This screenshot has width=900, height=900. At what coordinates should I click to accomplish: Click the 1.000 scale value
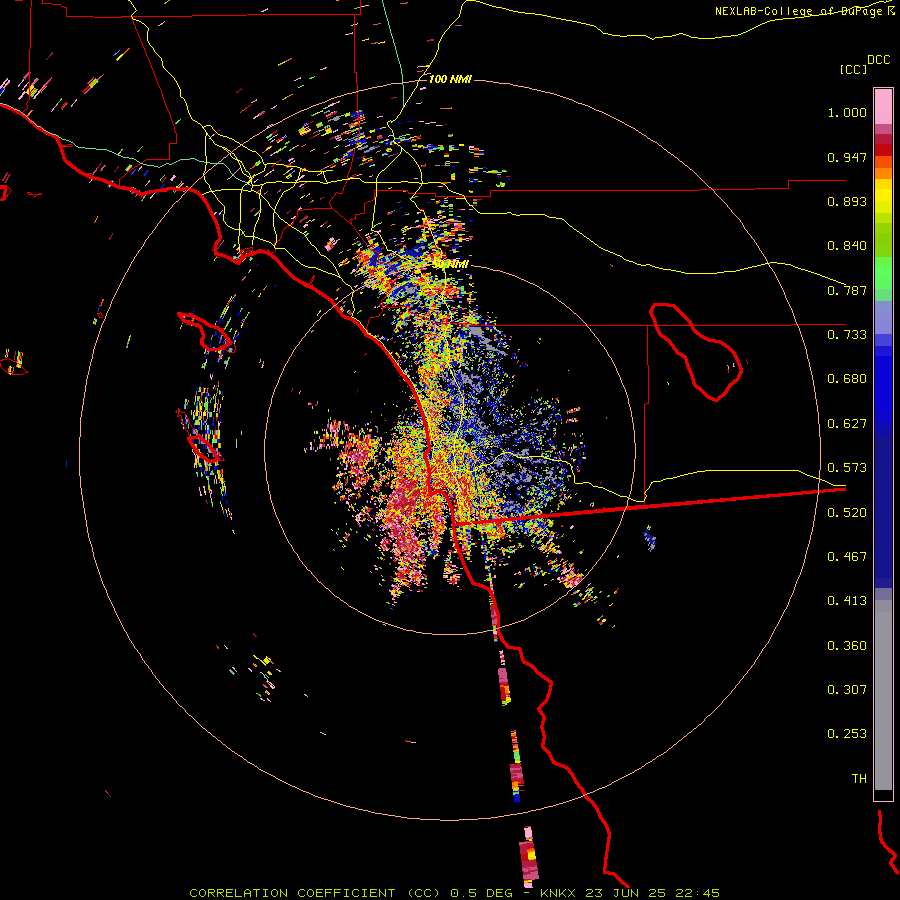click(847, 112)
